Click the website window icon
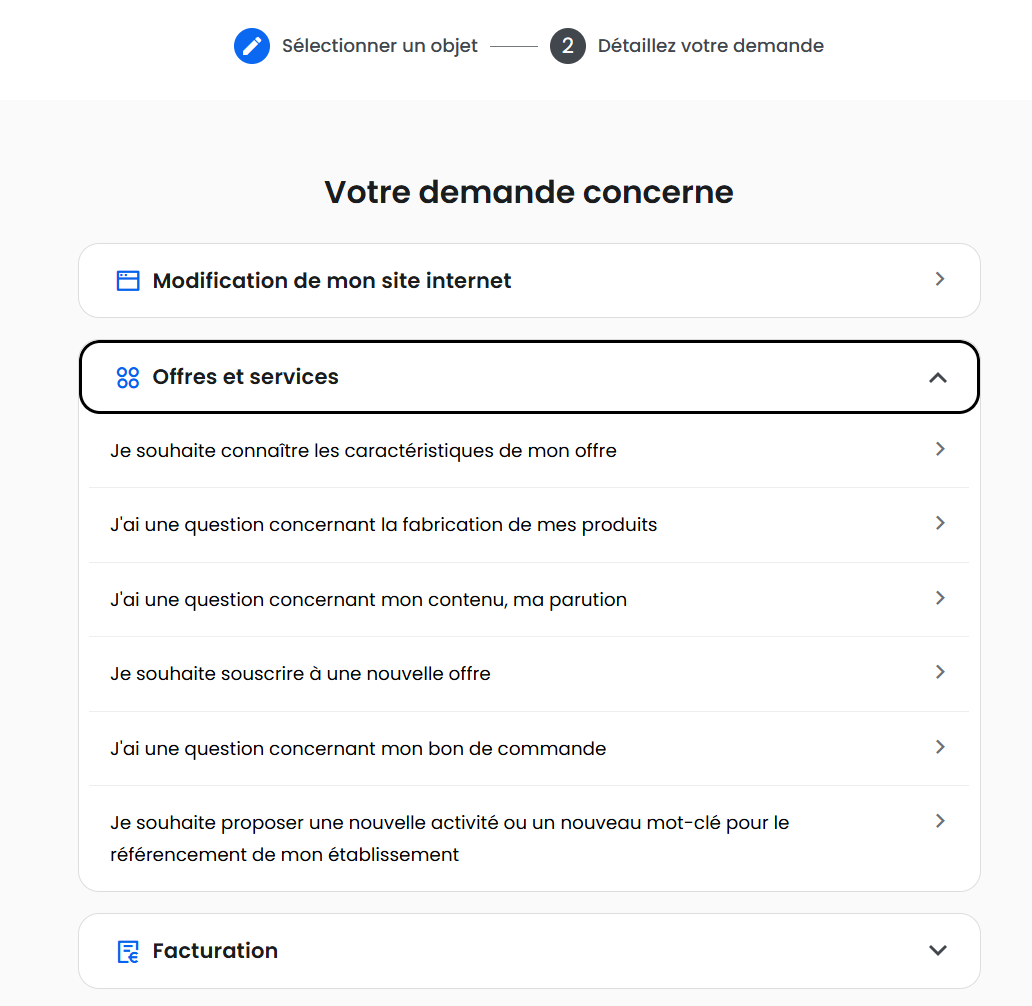This screenshot has height=1006, width=1032. [128, 281]
